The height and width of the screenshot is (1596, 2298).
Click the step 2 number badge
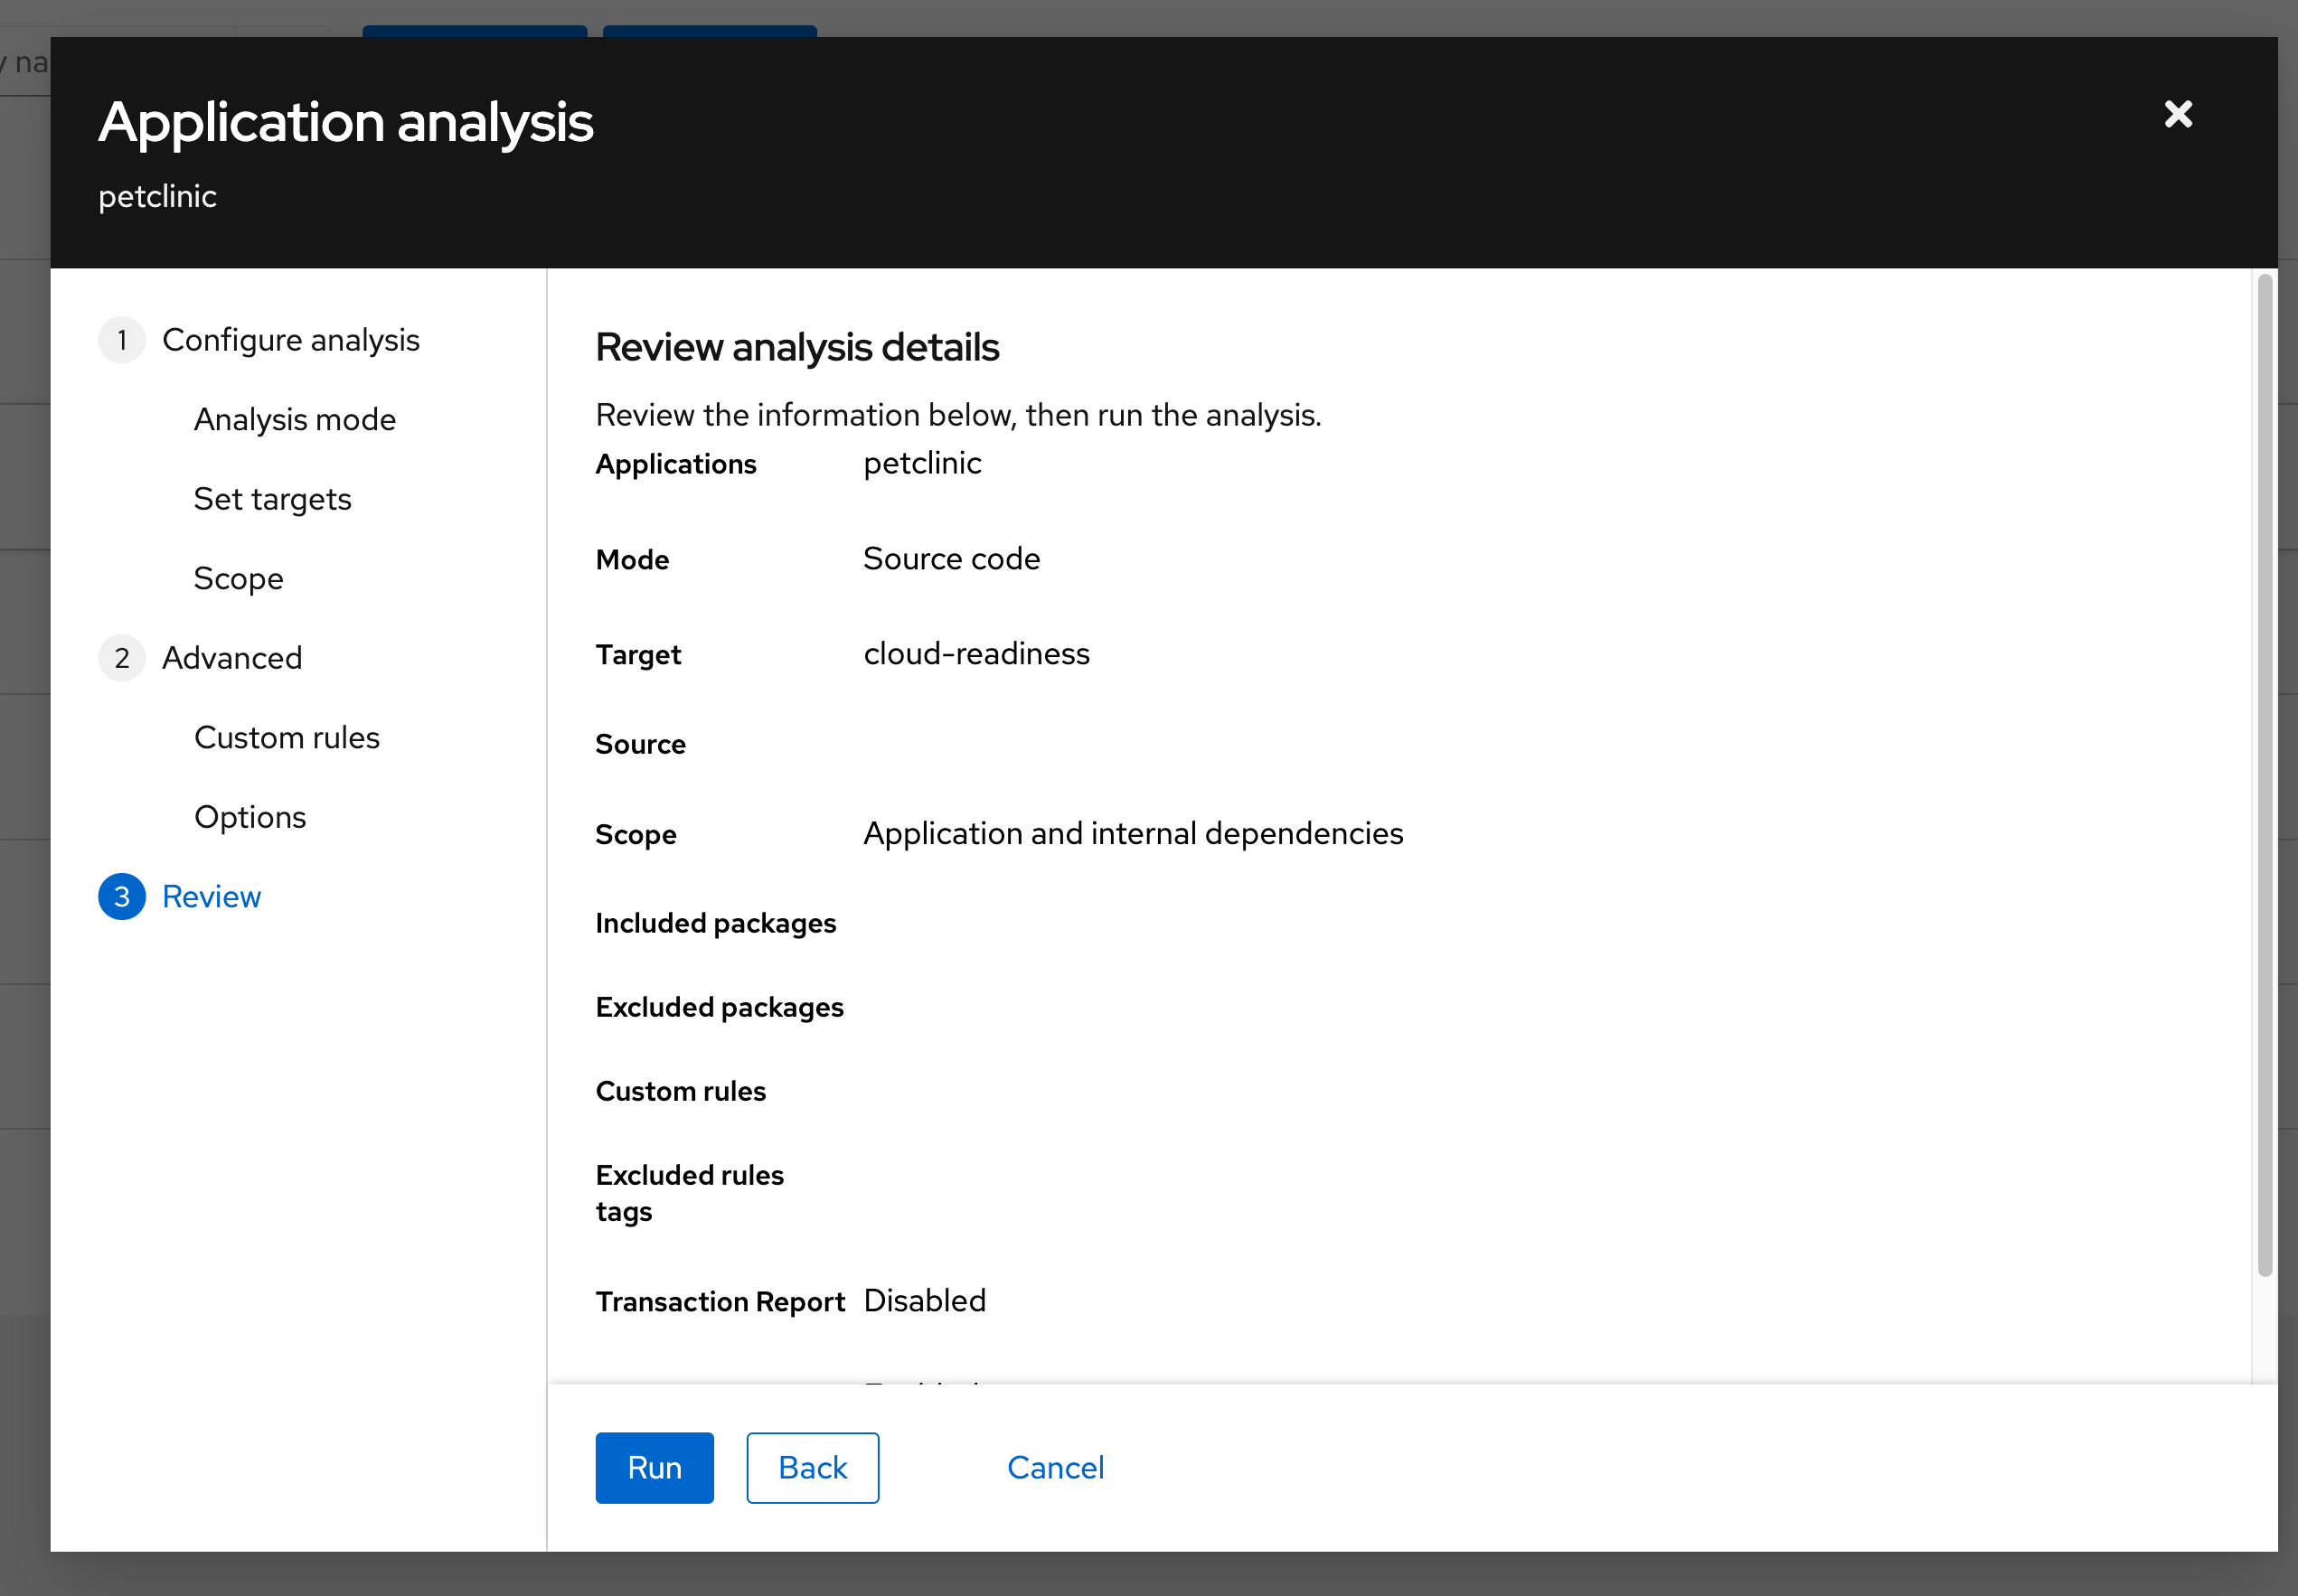click(x=122, y=658)
